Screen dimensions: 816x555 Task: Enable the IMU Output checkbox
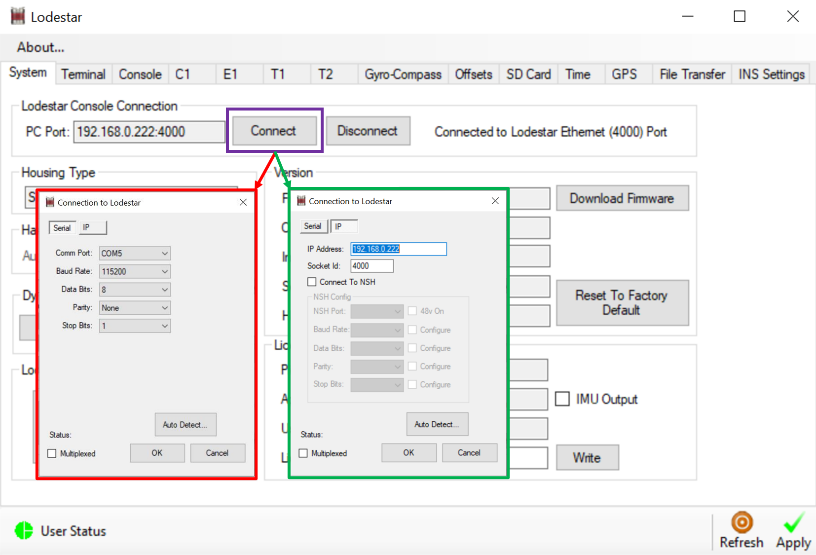point(564,399)
